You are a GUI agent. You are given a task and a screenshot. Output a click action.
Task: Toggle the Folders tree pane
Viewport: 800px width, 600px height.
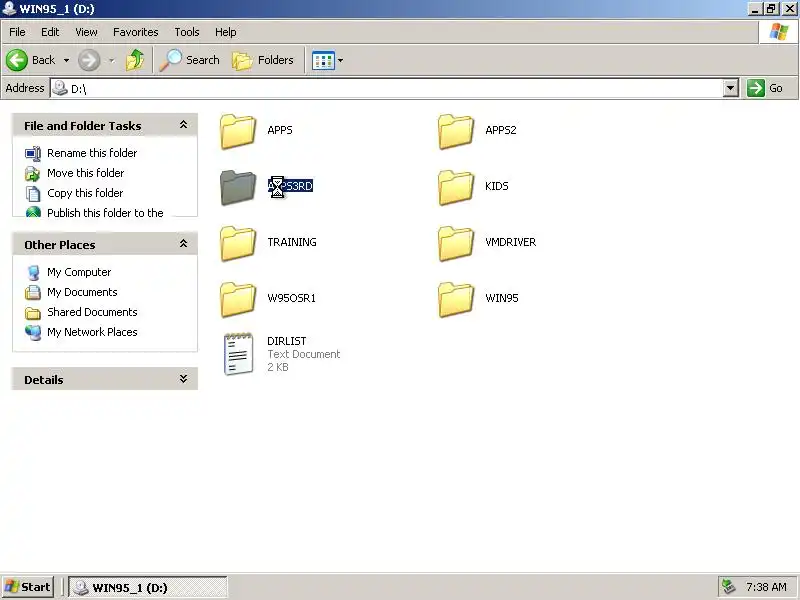pyautogui.click(x=263, y=60)
